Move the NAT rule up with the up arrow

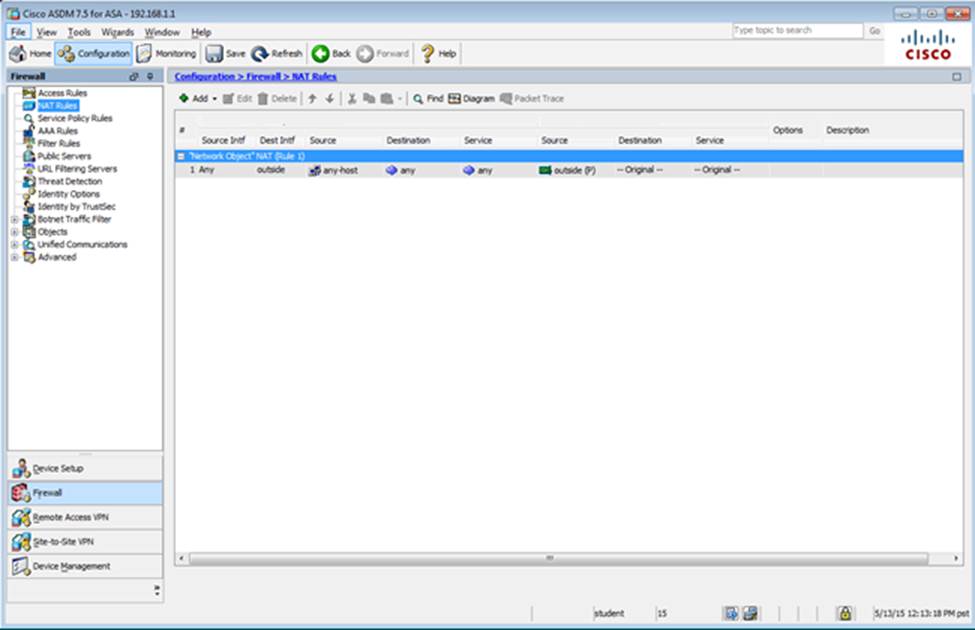pos(312,99)
